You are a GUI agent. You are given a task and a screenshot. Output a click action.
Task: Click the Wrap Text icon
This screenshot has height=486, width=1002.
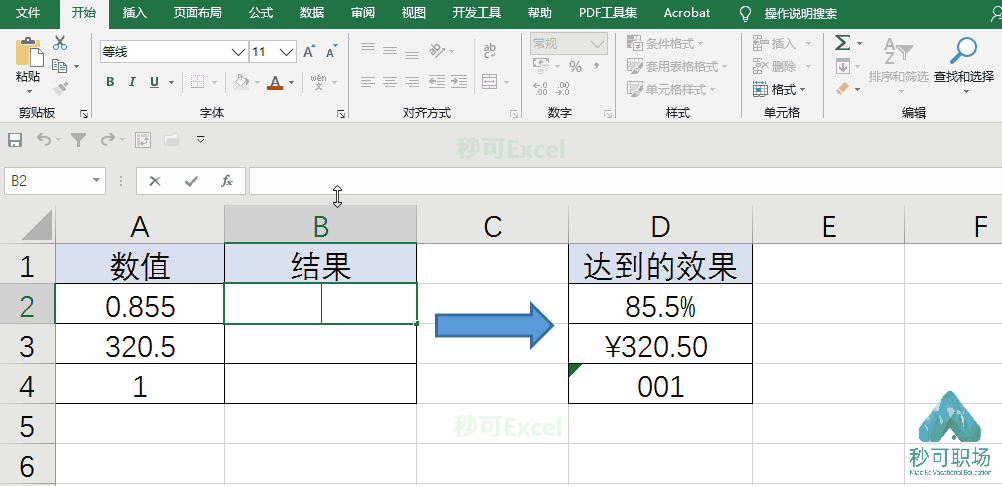[490, 50]
